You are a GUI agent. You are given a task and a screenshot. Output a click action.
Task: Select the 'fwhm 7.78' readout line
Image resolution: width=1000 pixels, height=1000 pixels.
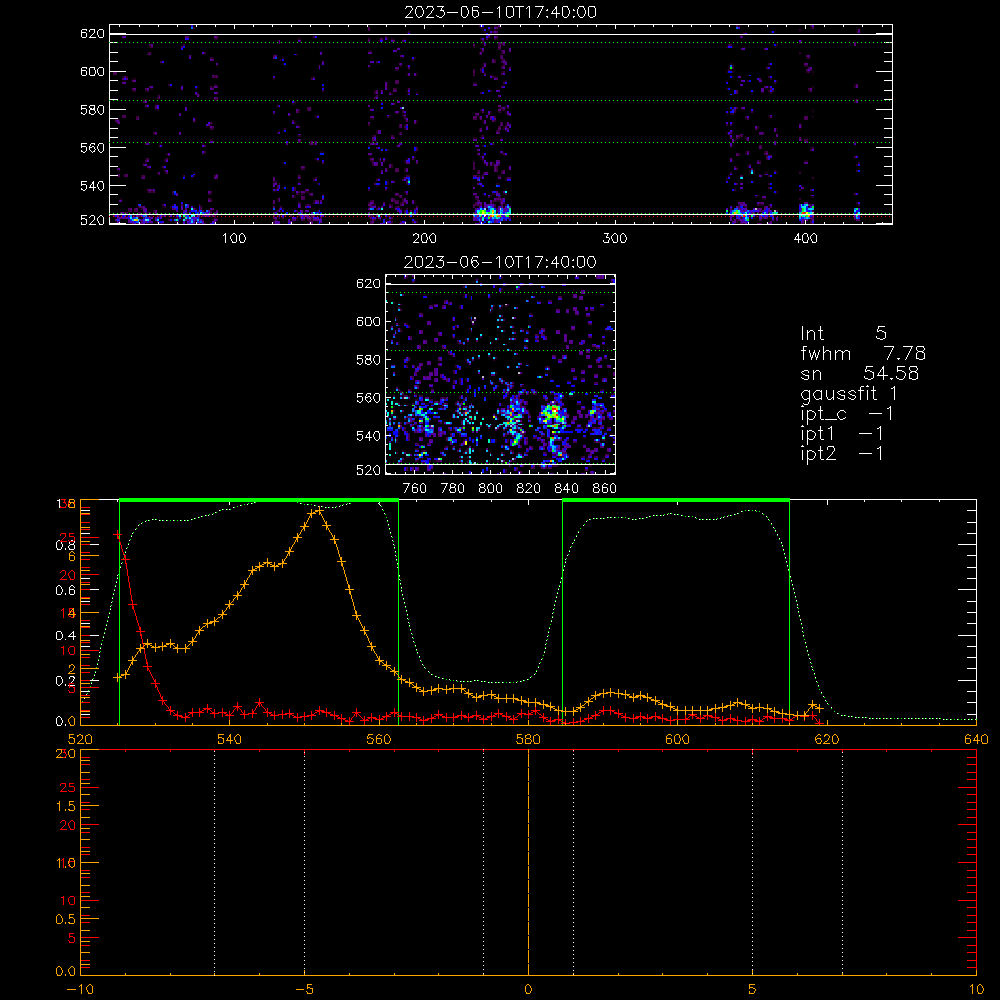(x=863, y=353)
